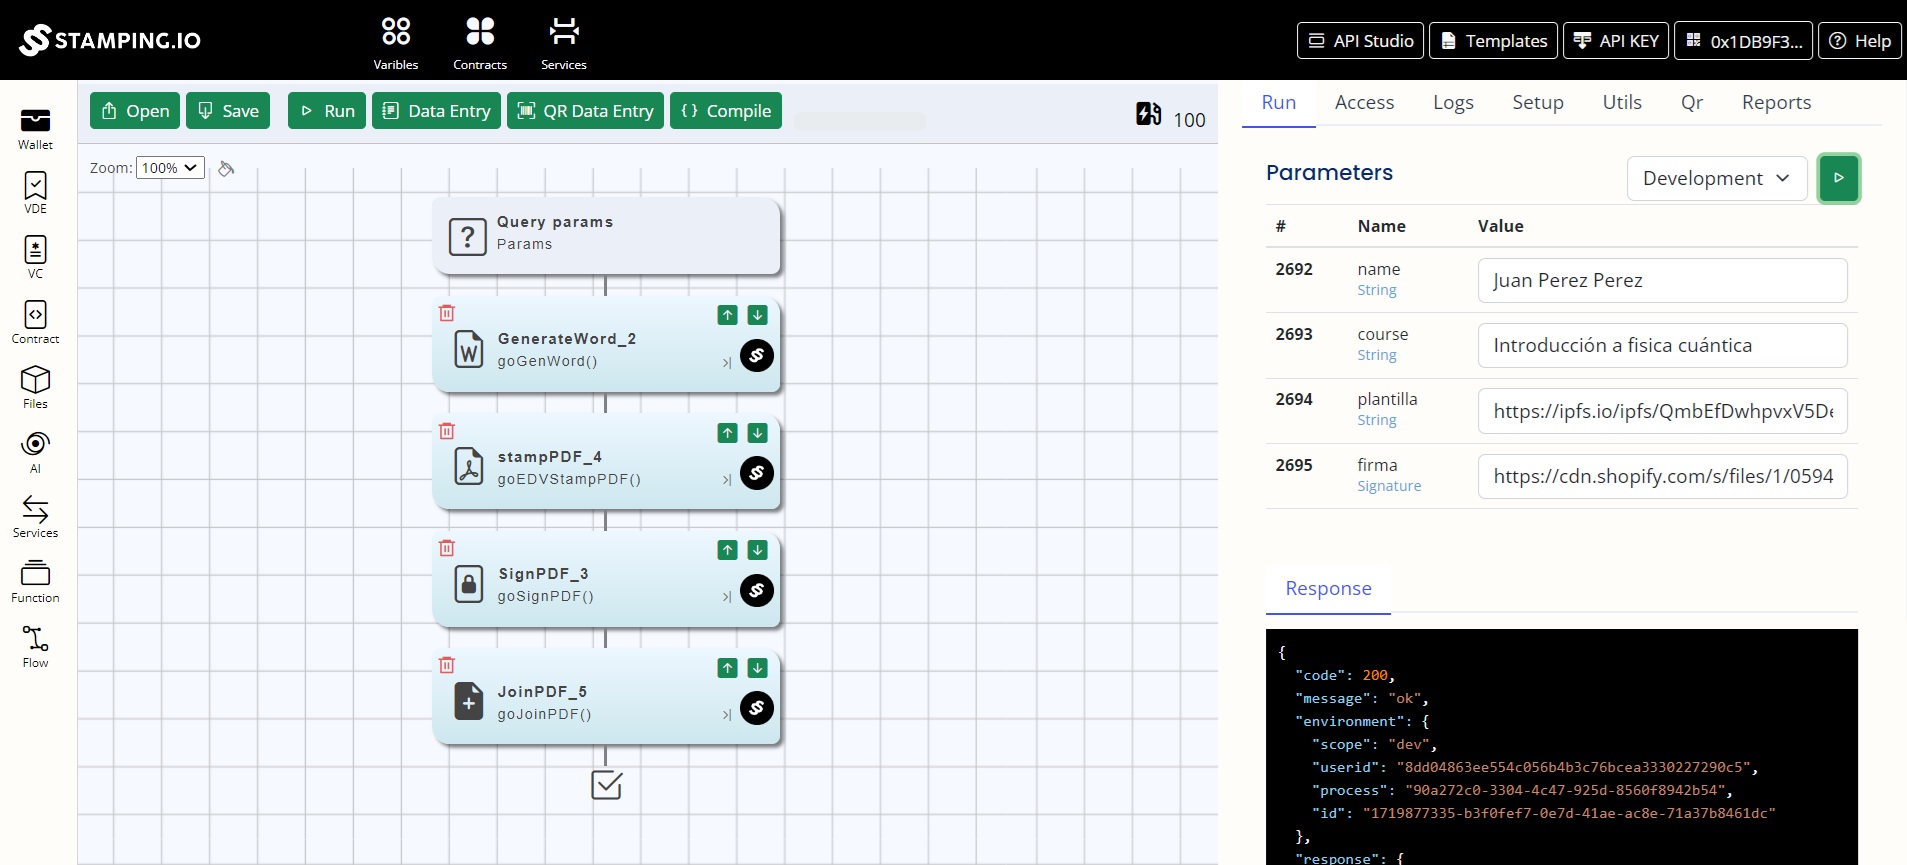The height and width of the screenshot is (865, 1907).
Task: Click the name value field
Action: point(1662,280)
